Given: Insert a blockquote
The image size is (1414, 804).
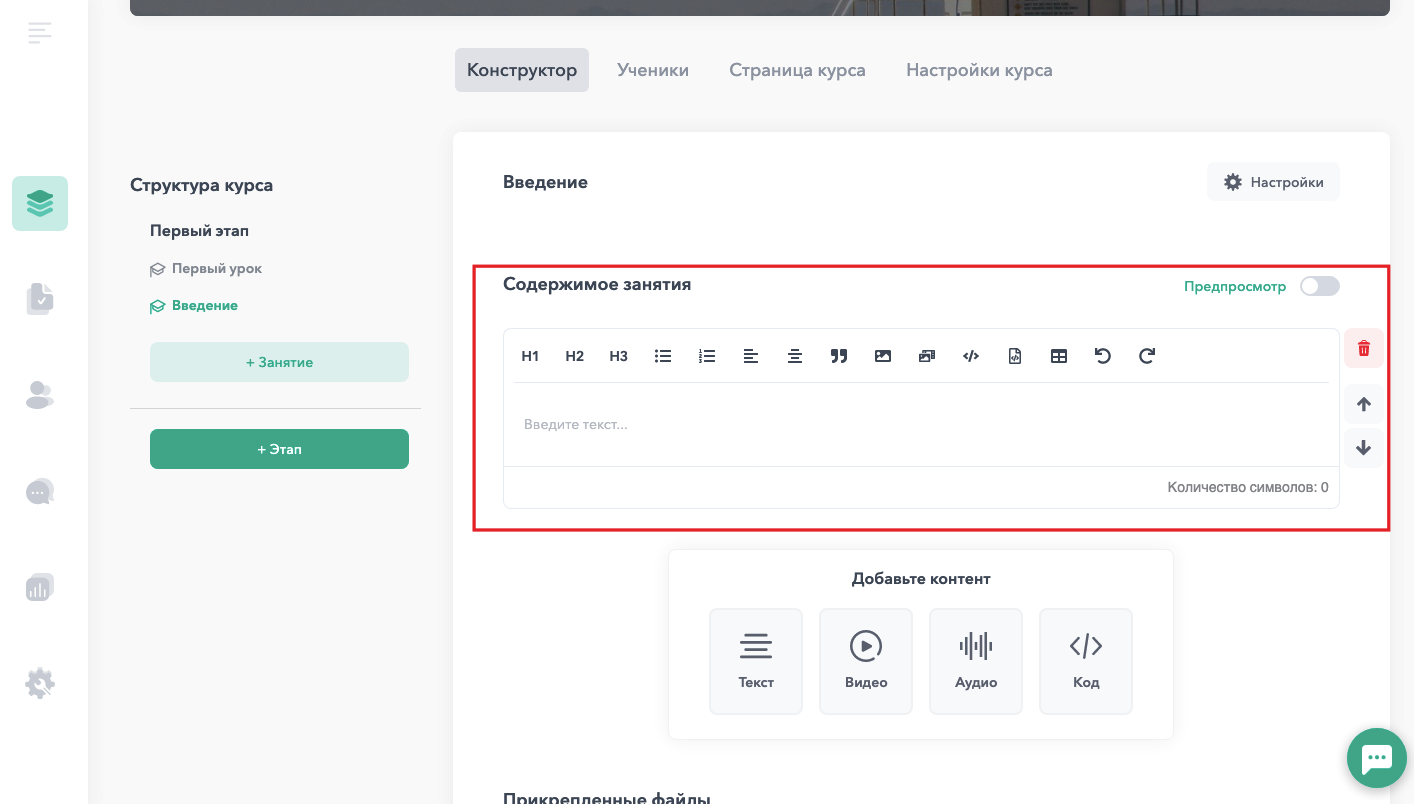Looking at the screenshot, I should pos(839,356).
